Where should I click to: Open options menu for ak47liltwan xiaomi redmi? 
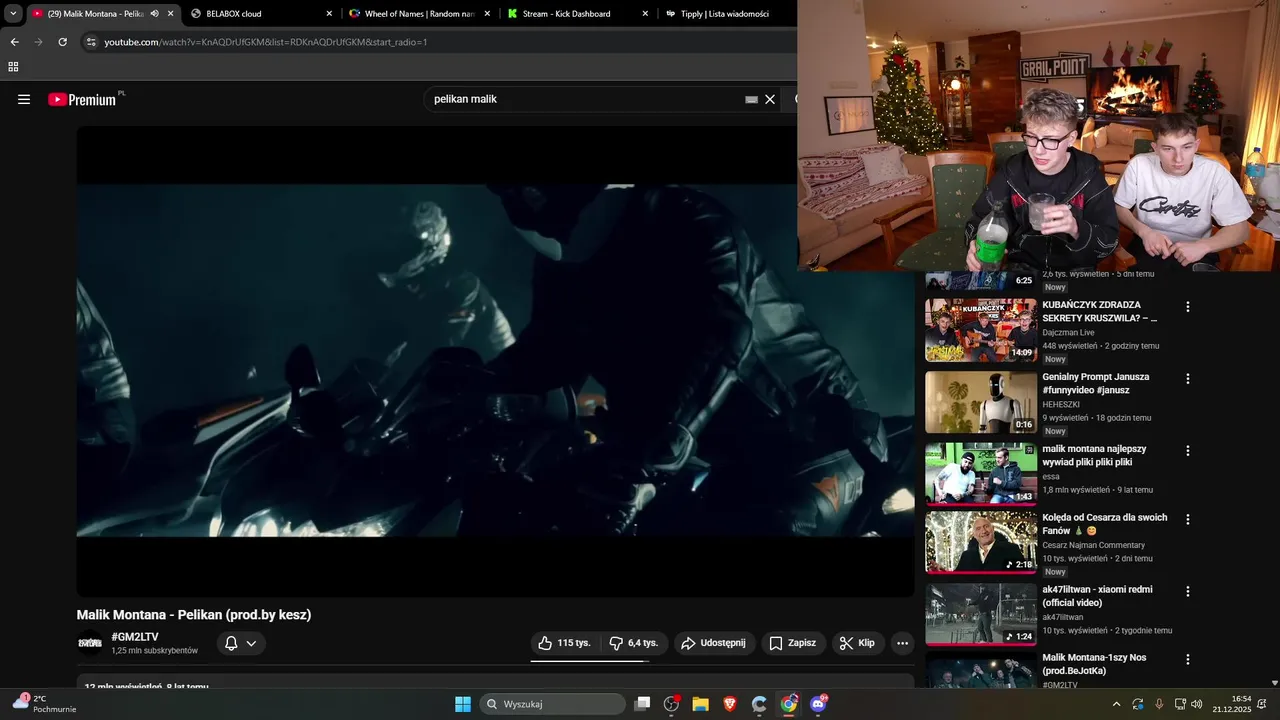tap(1188, 591)
